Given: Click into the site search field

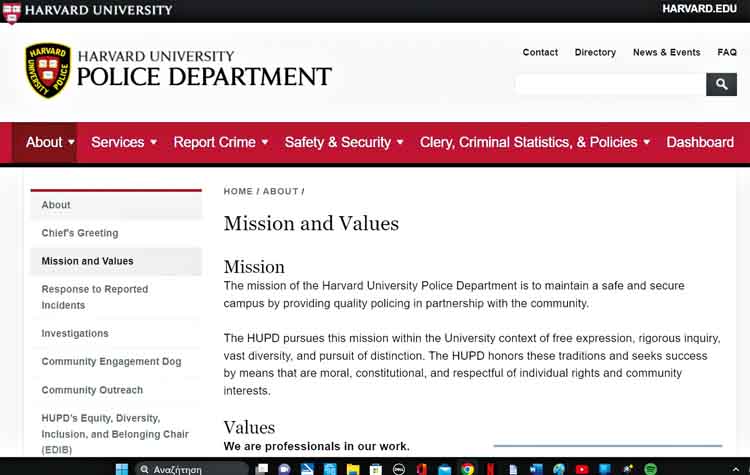Looking at the screenshot, I should point(610,85).
